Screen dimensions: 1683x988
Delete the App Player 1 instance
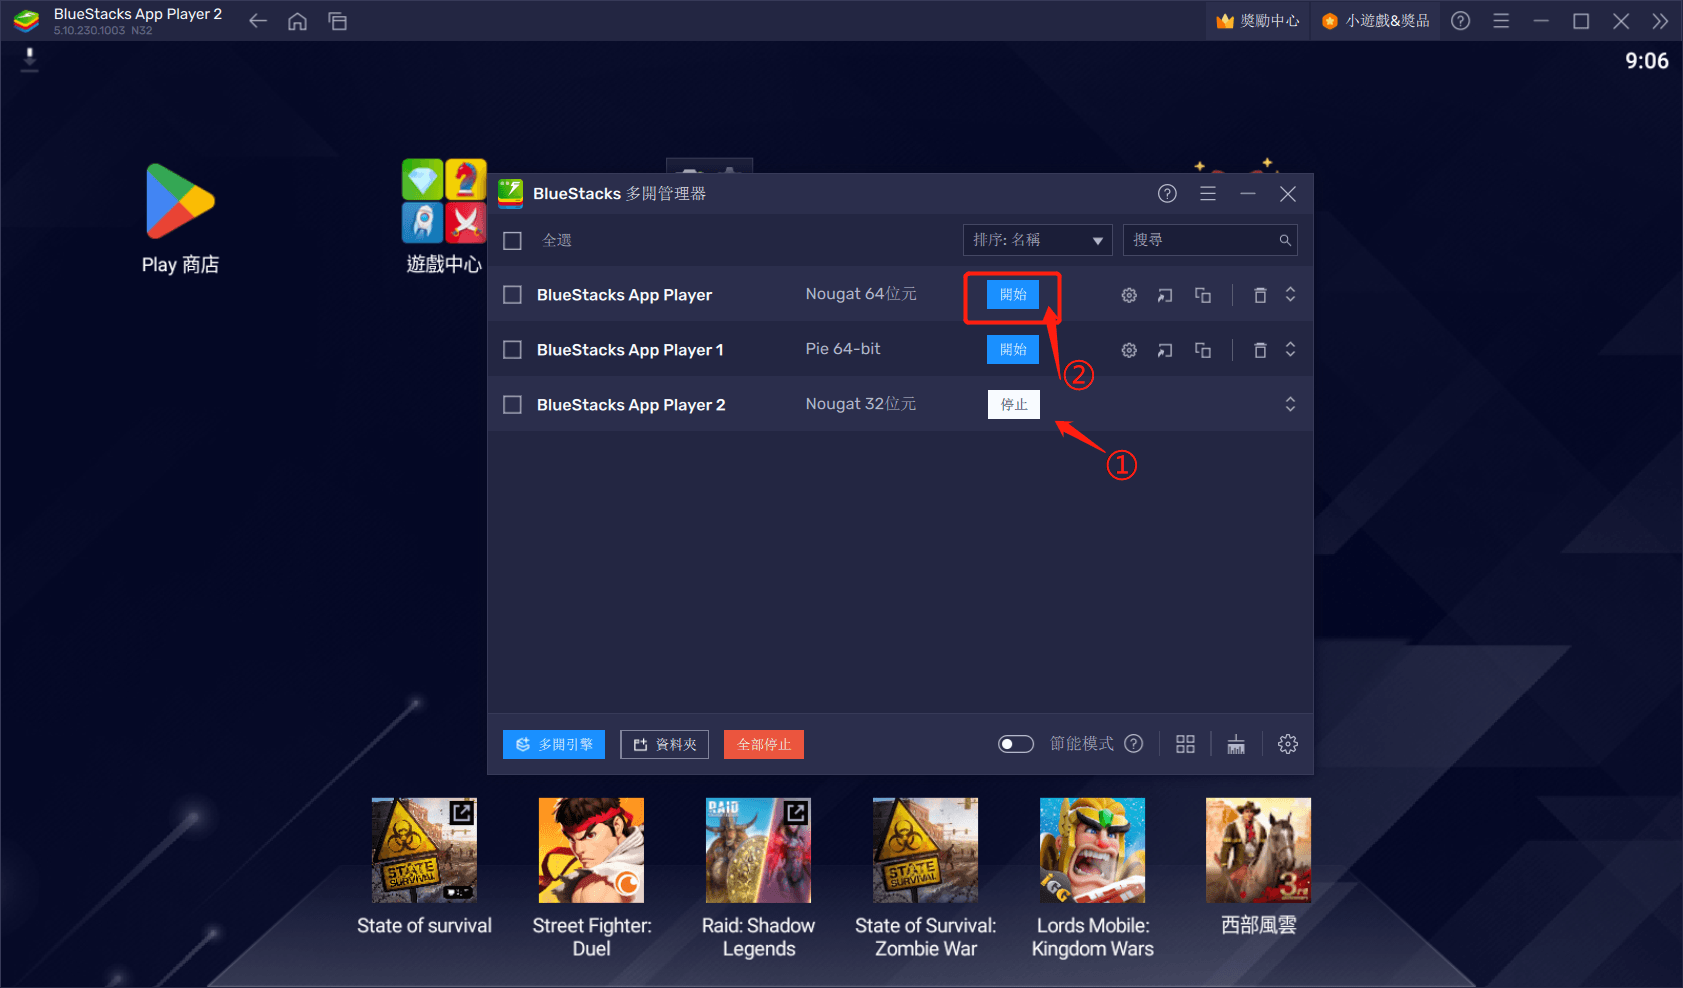tap(1260, 350)
